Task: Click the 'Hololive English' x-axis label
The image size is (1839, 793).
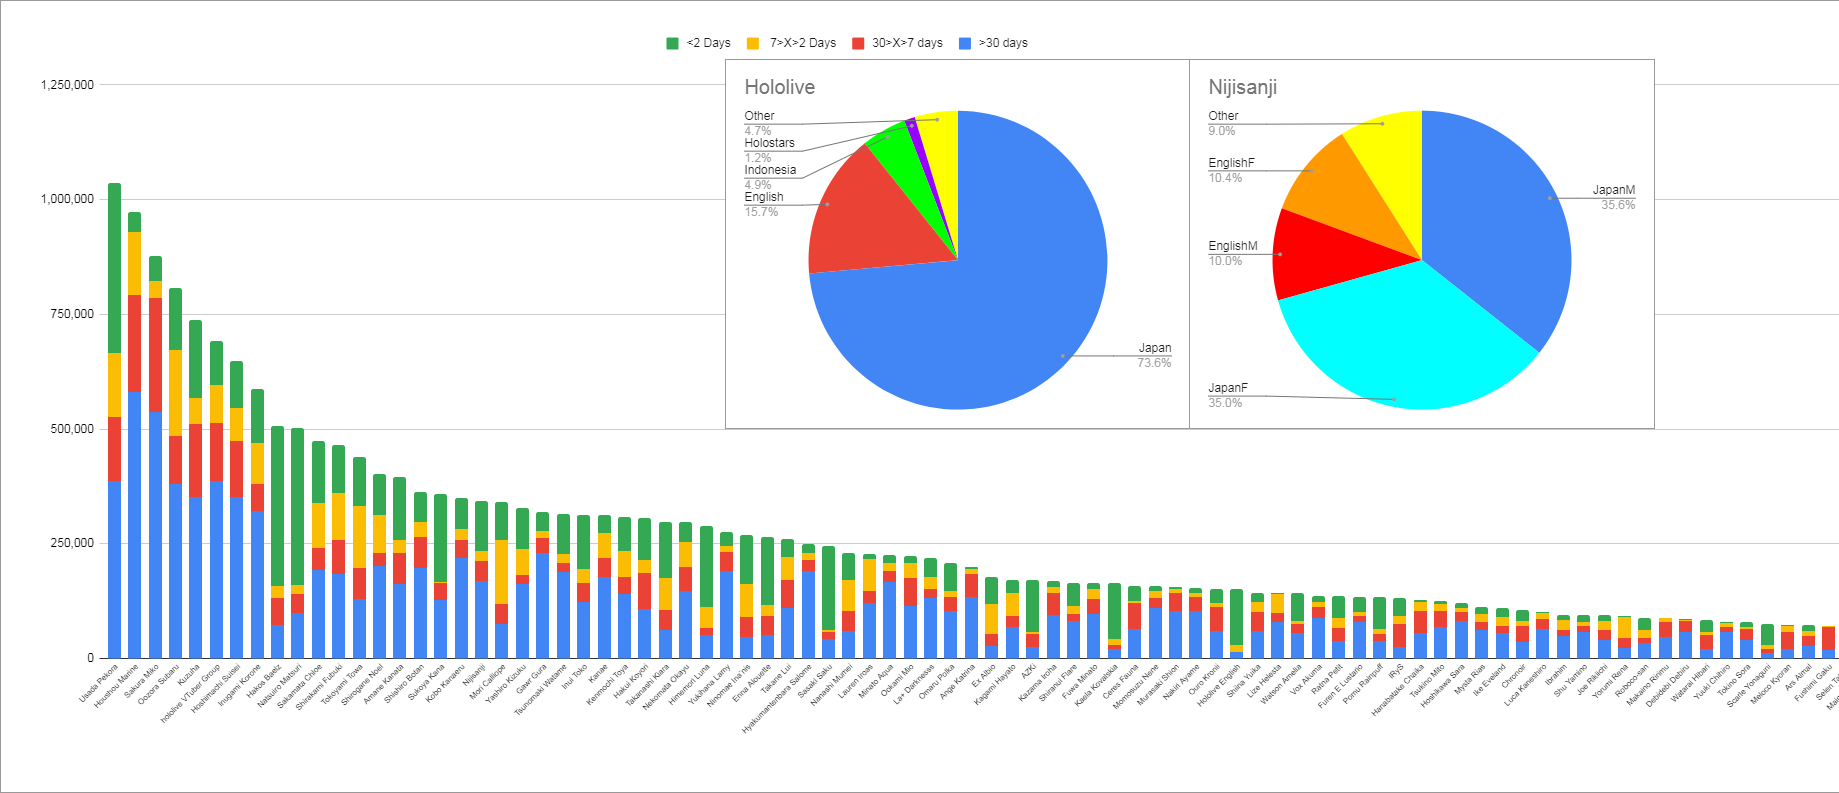Action: pos(1219,686)
